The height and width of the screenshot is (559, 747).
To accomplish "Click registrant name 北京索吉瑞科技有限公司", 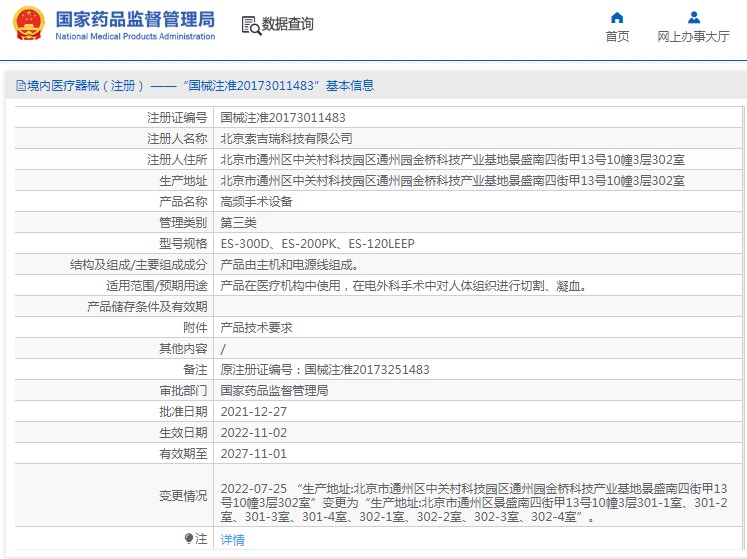I will coord(286,138).
